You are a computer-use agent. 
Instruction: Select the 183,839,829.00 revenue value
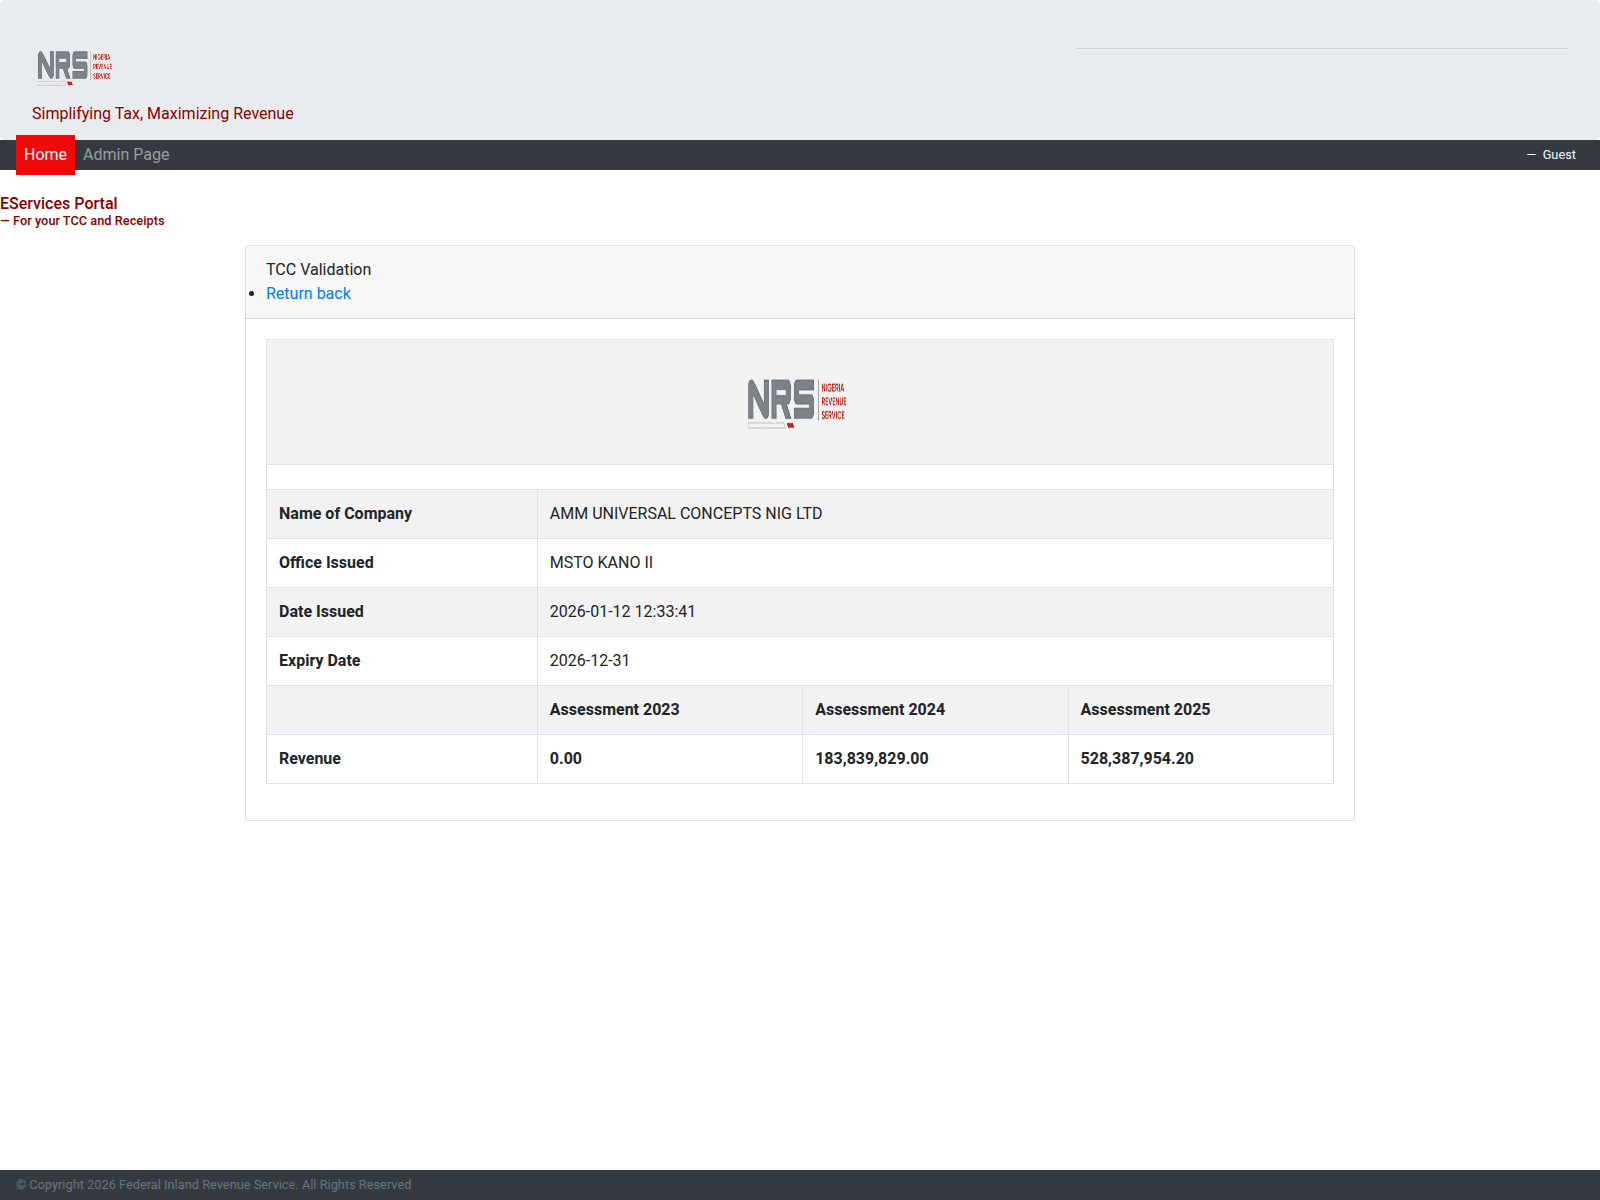tap(871, 759)
